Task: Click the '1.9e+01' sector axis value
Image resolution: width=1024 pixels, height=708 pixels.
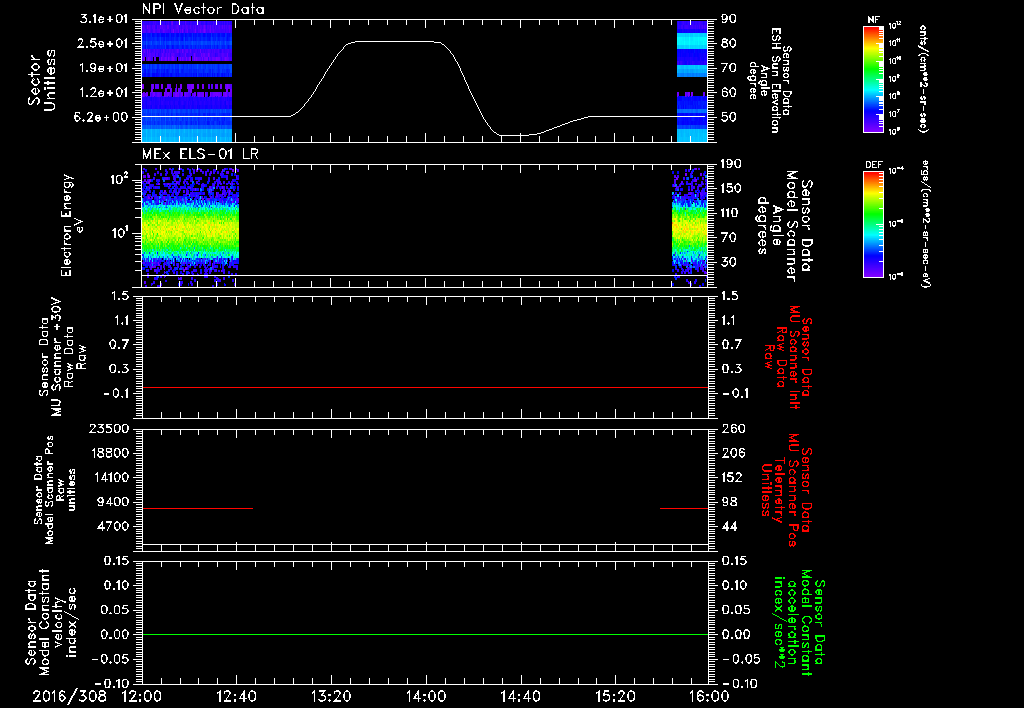Action: click(104, 68)
